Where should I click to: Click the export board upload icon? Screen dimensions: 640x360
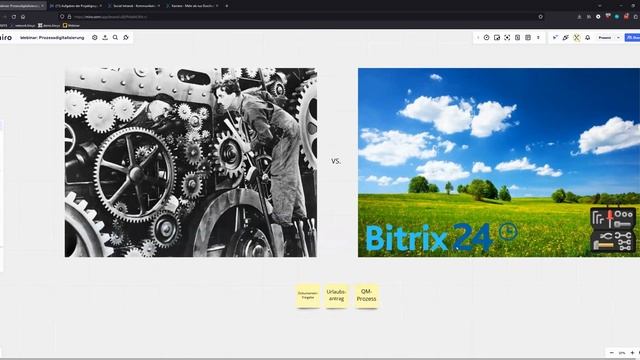click(105, 38)
